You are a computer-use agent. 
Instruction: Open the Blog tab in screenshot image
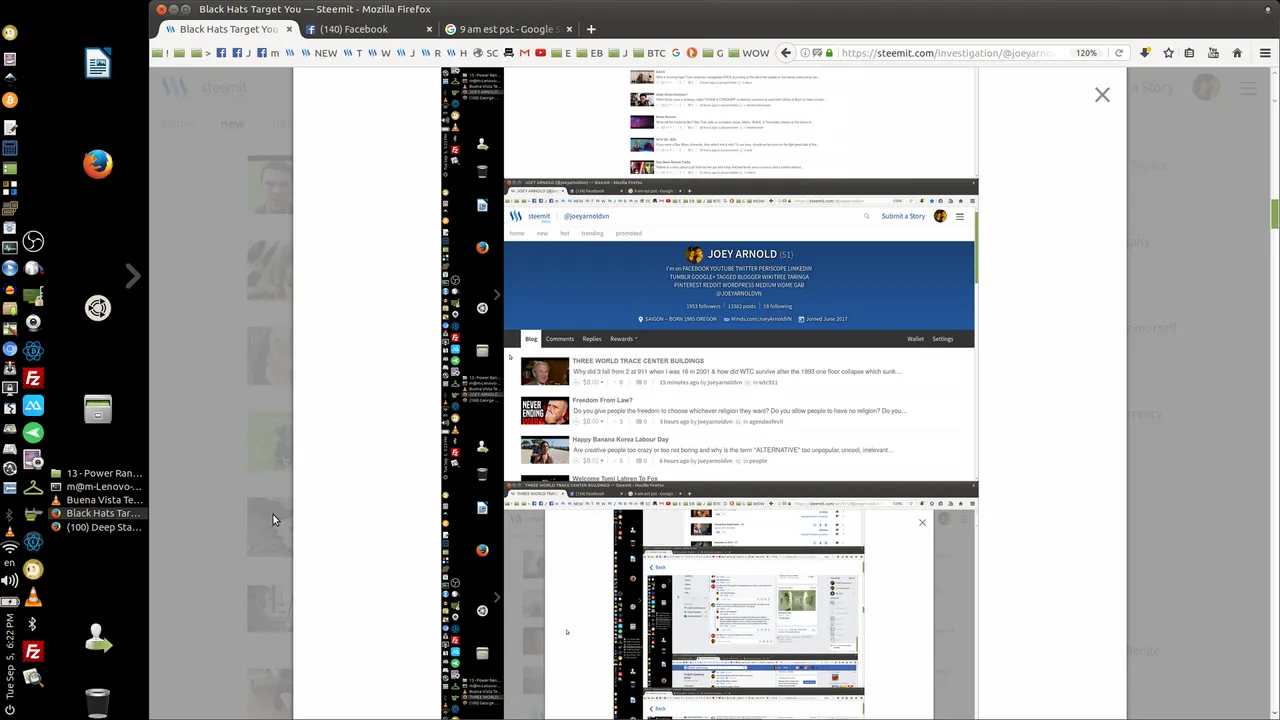coord(531,339)
